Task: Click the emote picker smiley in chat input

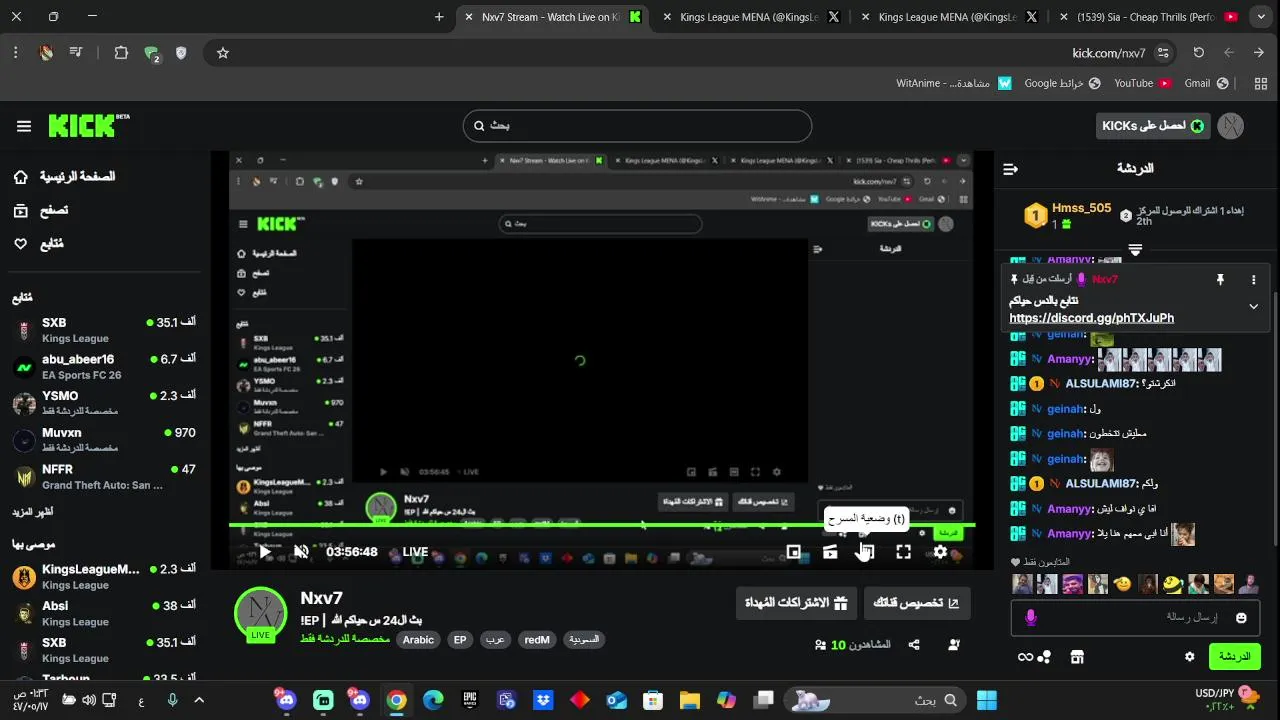Action: click(x=1241, y=618)
